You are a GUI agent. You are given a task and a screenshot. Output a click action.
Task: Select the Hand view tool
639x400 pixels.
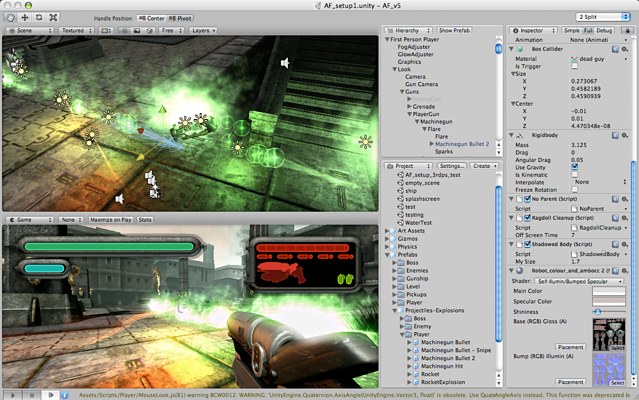tap(10, 18)
